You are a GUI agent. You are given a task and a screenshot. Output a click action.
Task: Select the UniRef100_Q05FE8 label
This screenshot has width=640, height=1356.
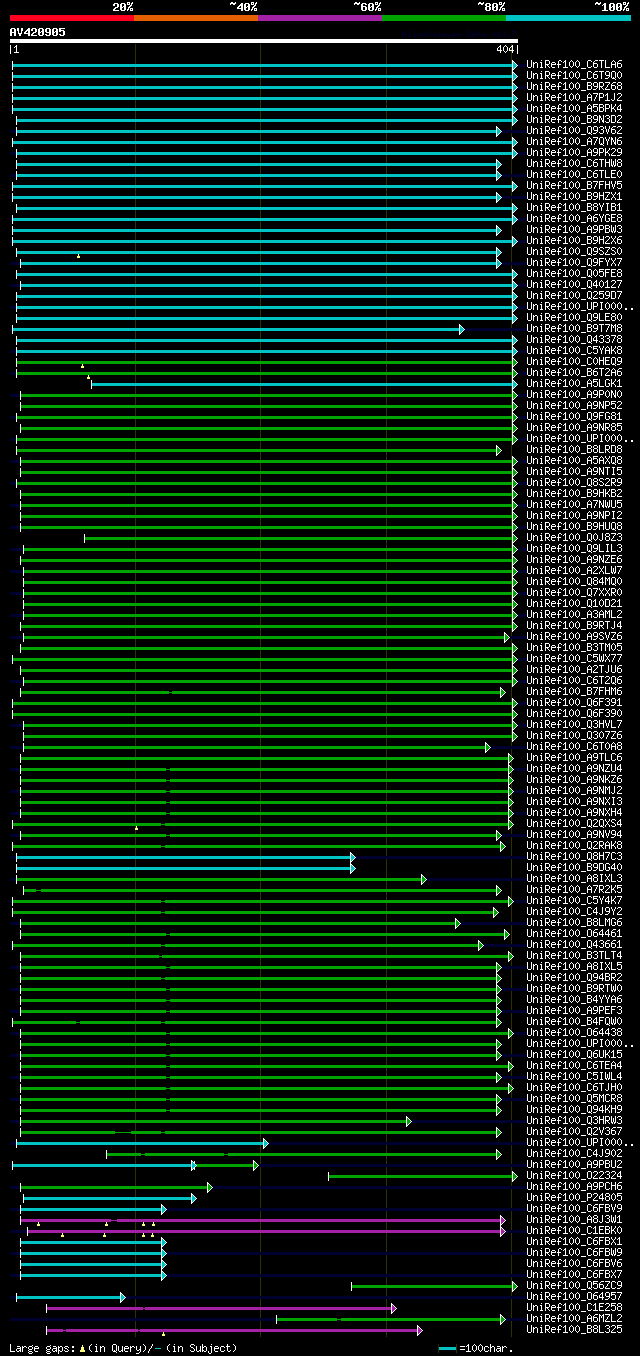click(574, 273)
